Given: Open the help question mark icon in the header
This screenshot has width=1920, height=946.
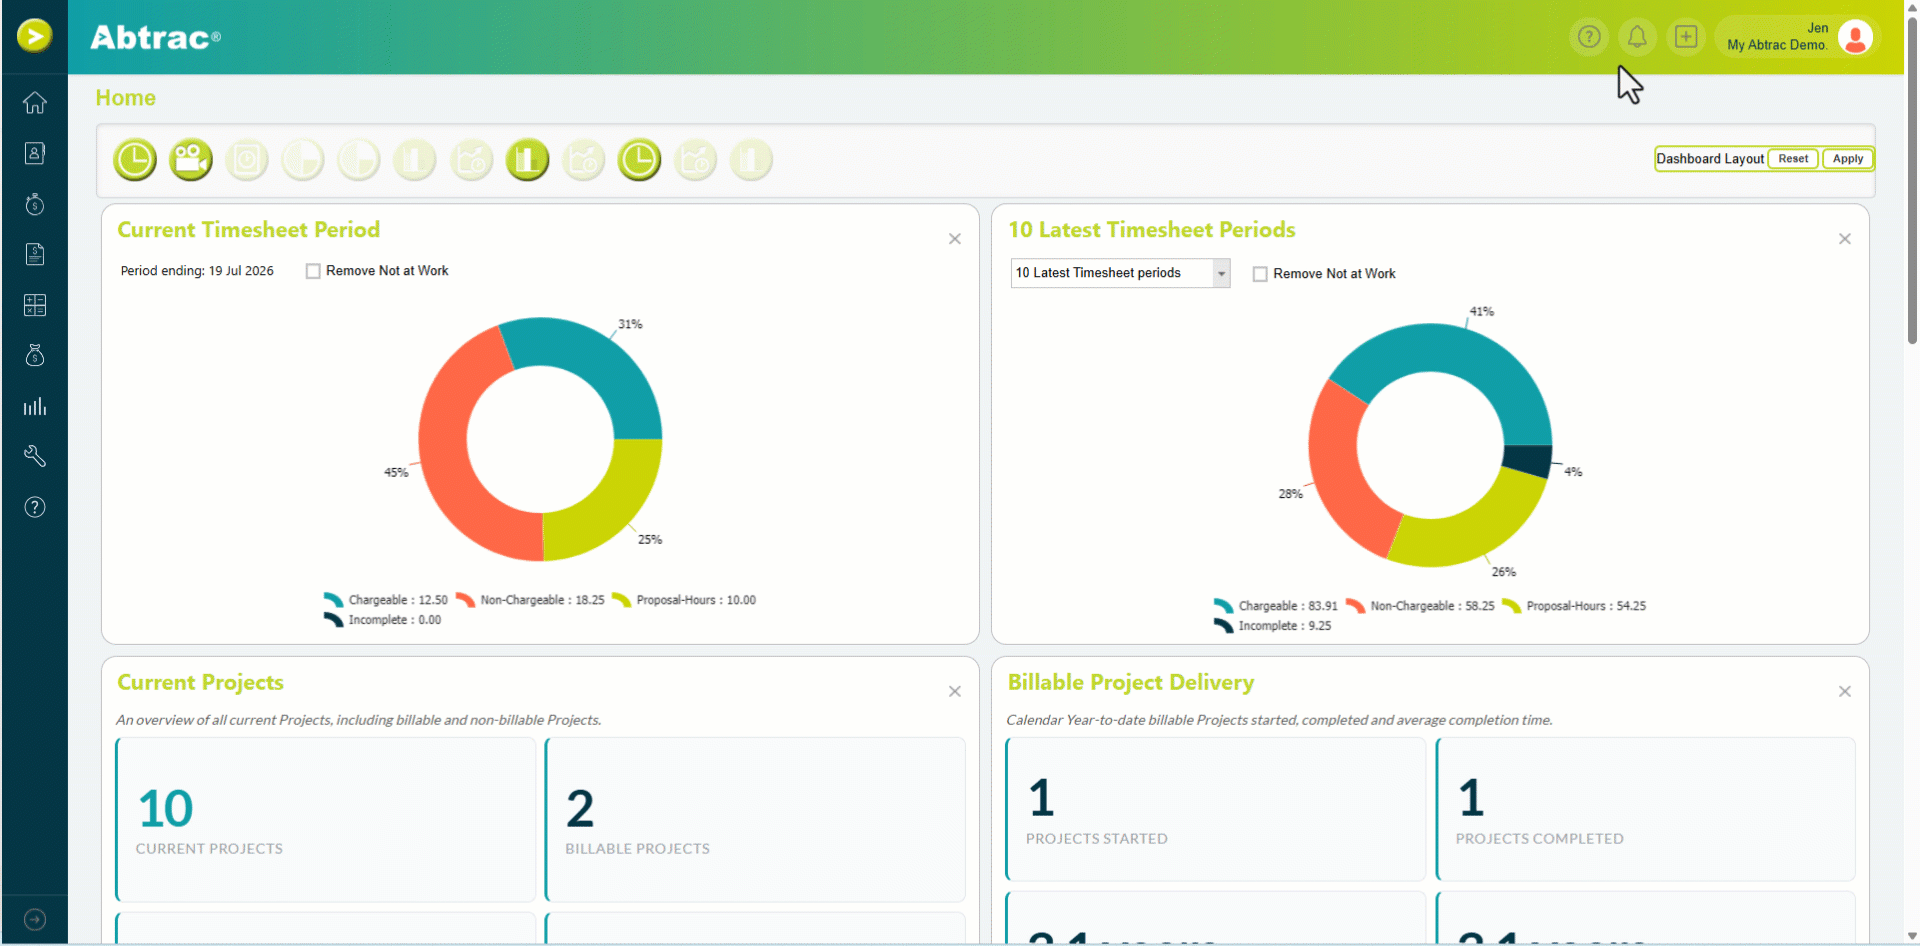Looking at the screenshot, I should (1589, 37).
